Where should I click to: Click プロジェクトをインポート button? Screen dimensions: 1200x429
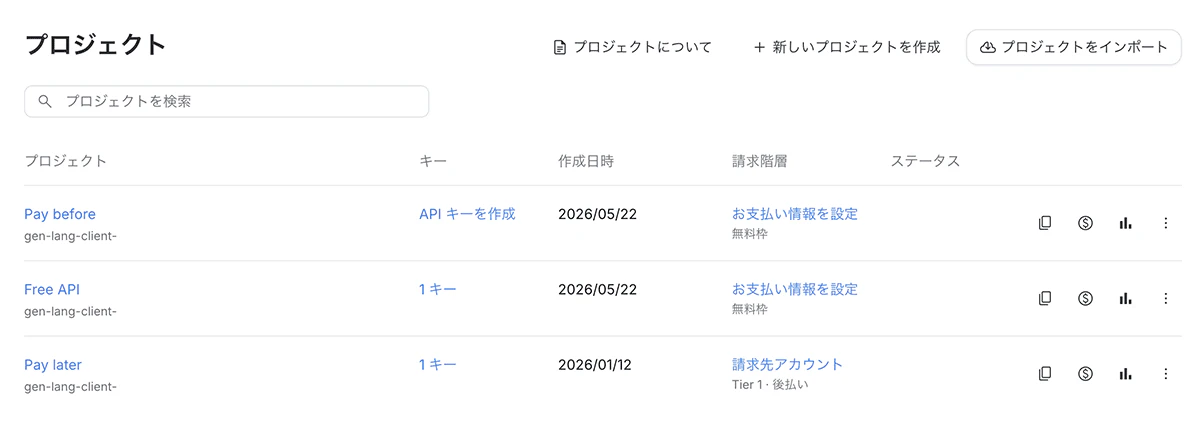1074,47
